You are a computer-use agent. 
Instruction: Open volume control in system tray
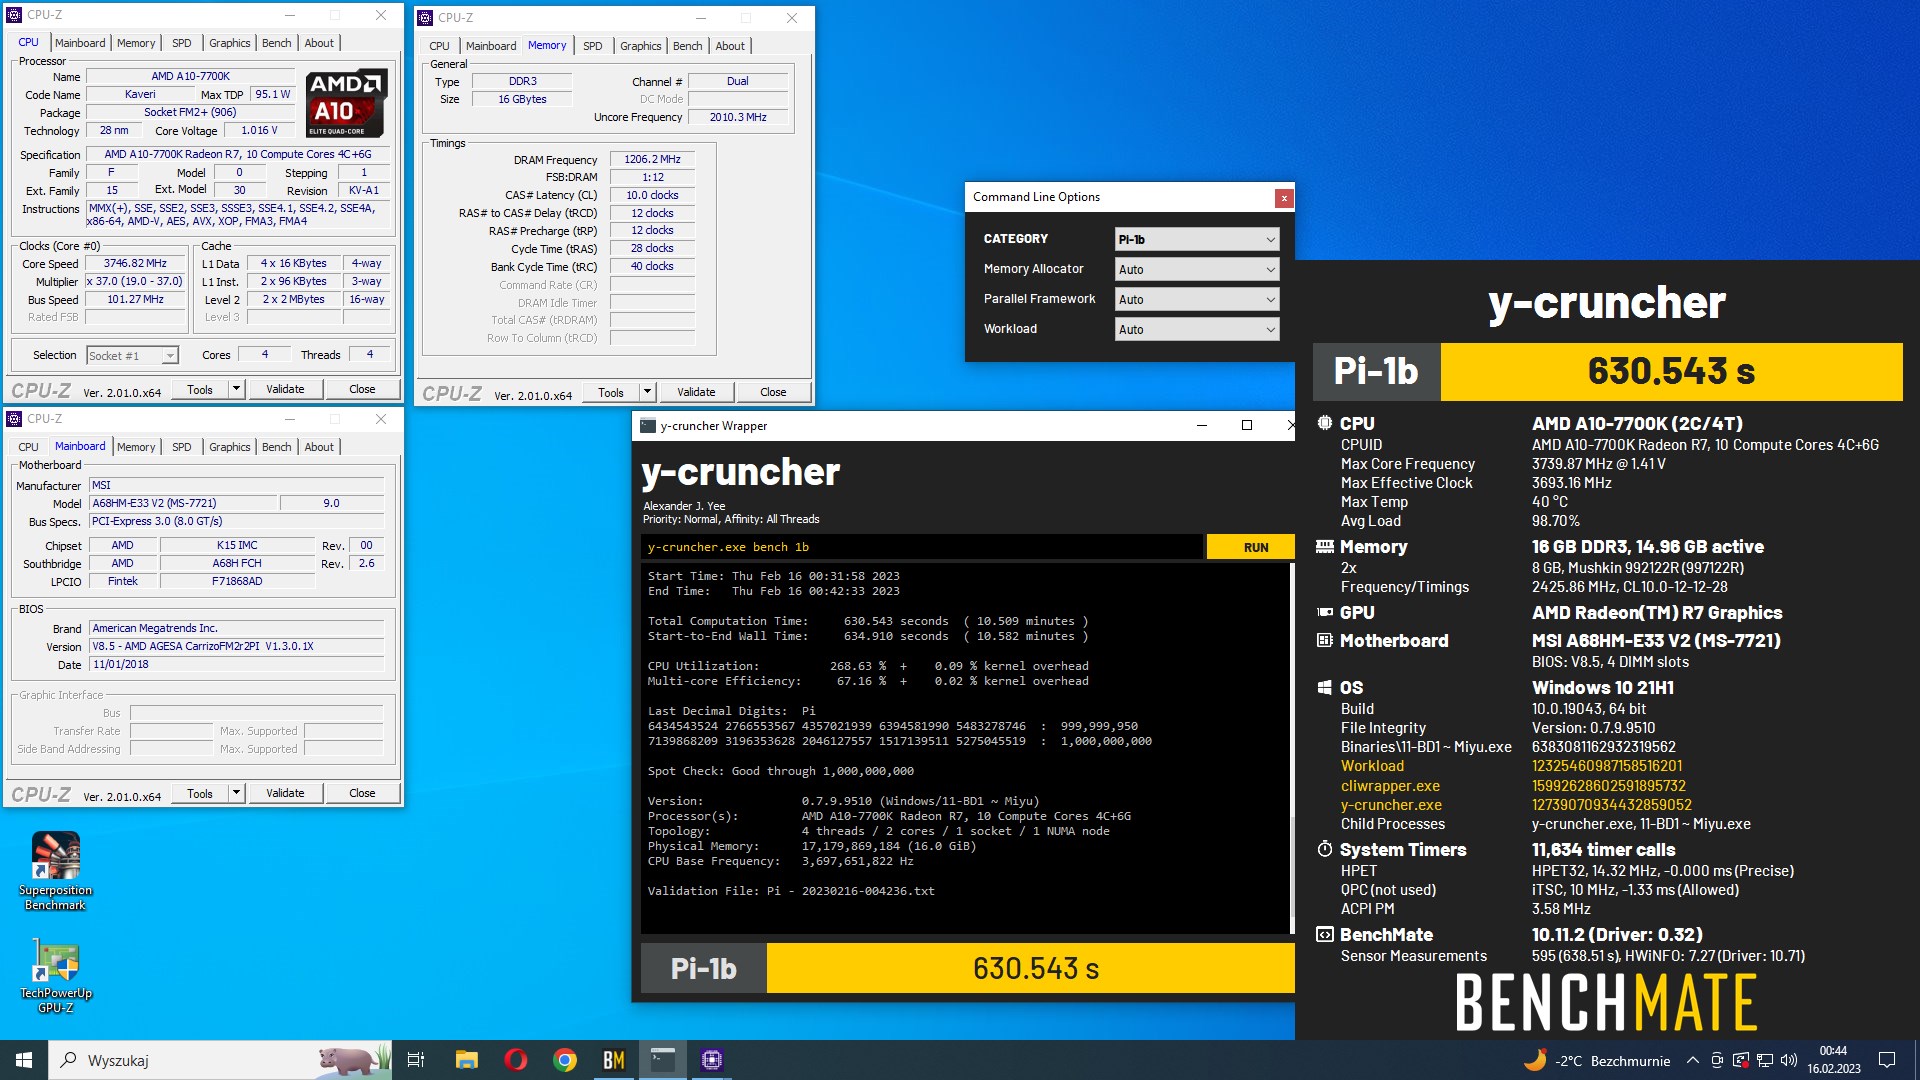pyautogui.click(x=1789, y=1061)
